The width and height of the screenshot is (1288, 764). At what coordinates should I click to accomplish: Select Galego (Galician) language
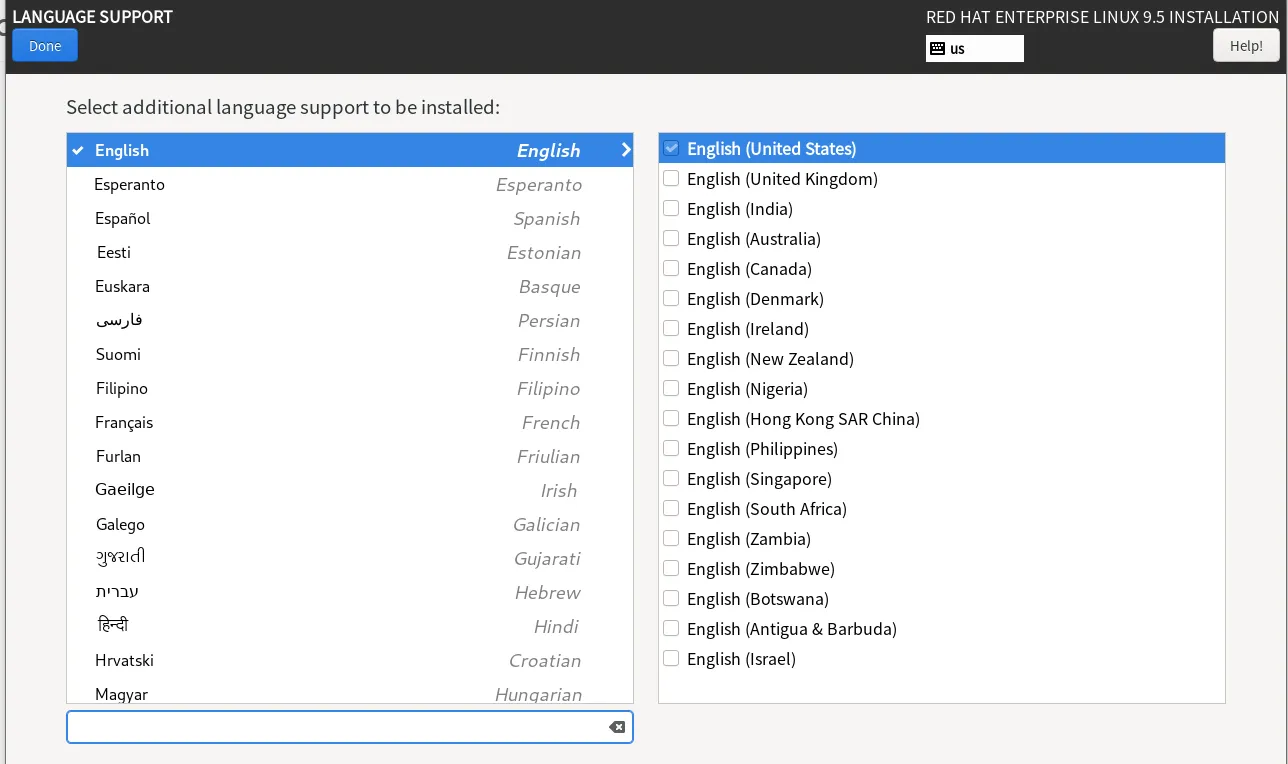click(x=350, y=524)
